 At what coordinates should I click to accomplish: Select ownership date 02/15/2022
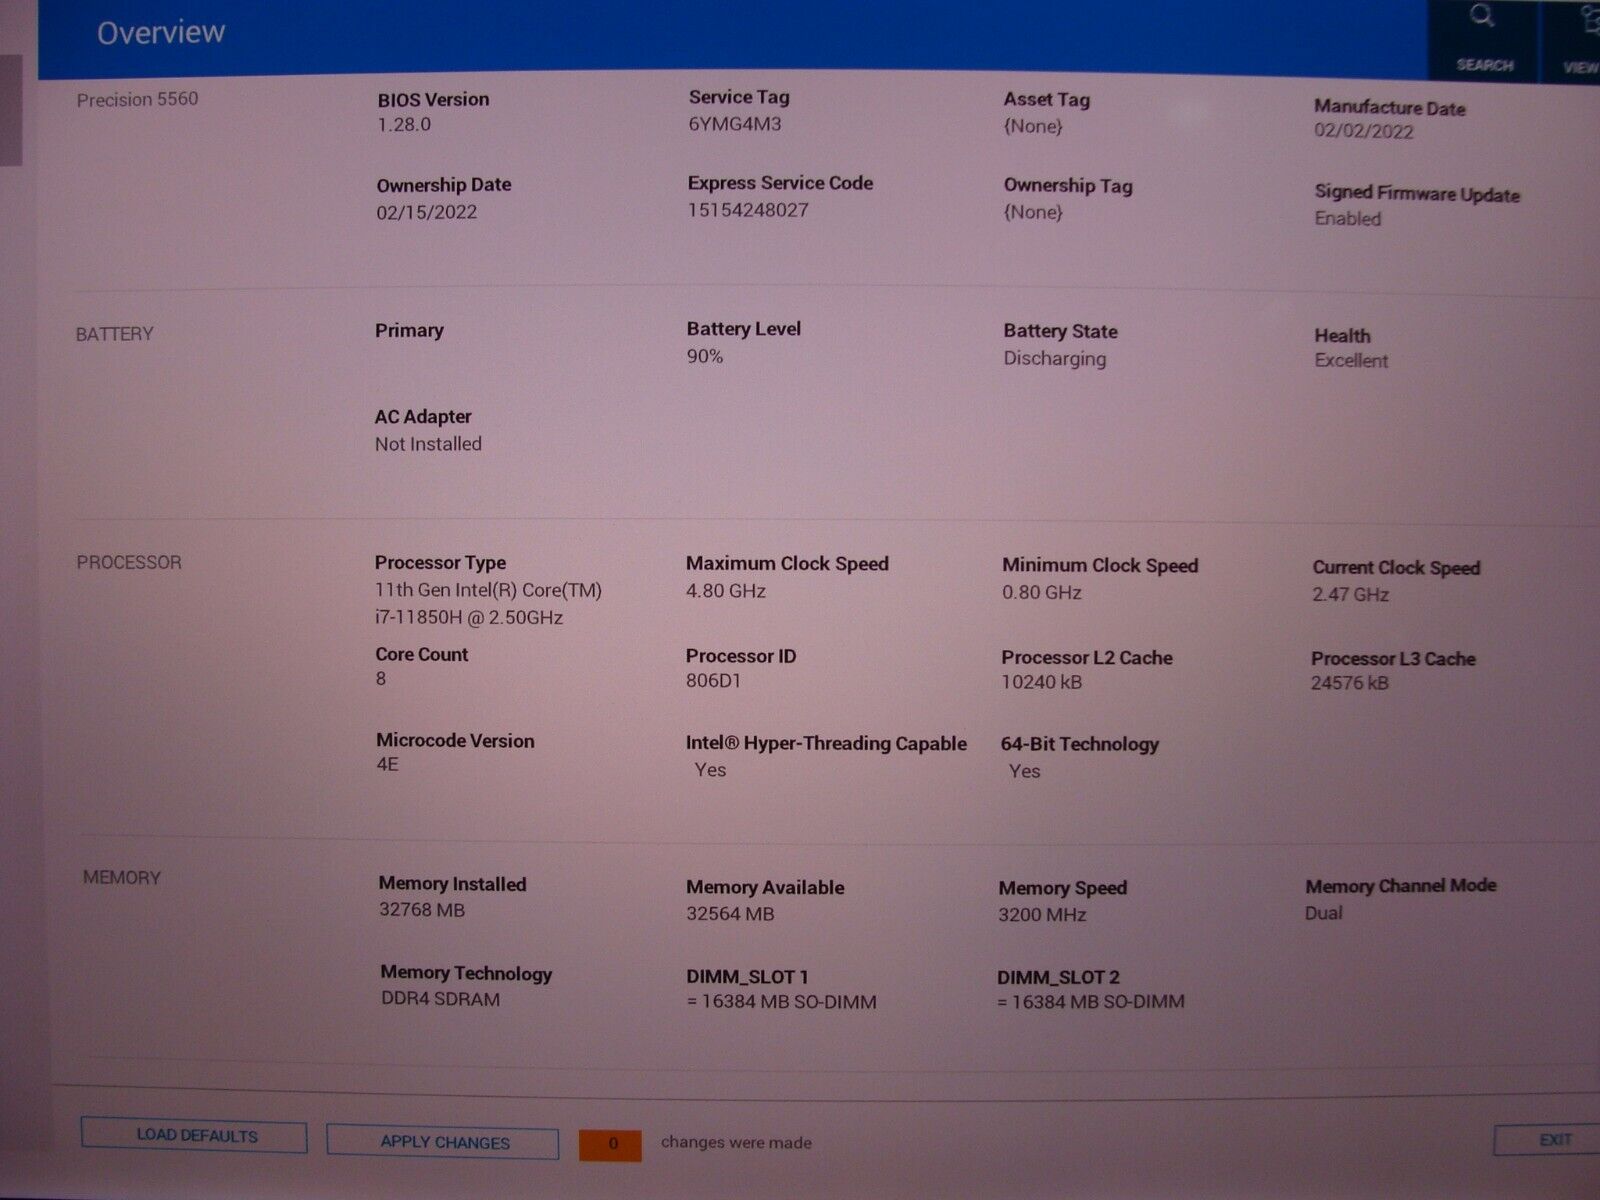(x=427, y=212)
